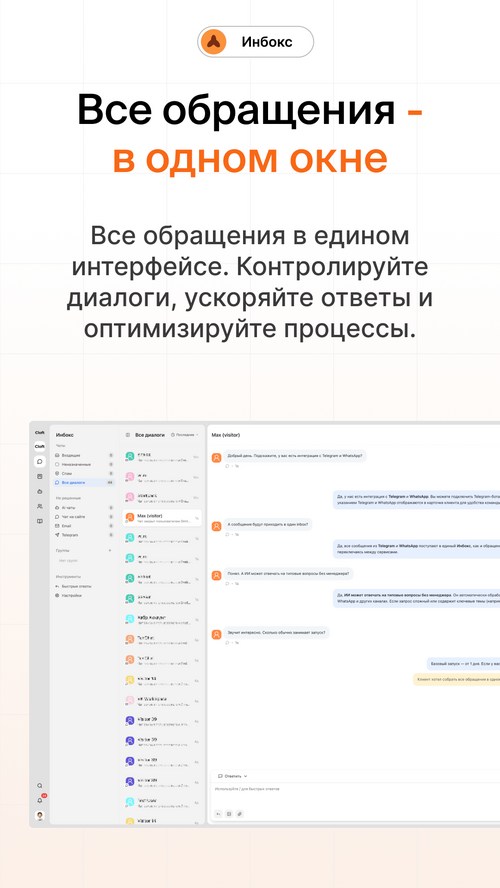The width and height of the screenshot is (500, 888).
Task: Click the Max (visitor) chat header title
Action: [225, 435]
